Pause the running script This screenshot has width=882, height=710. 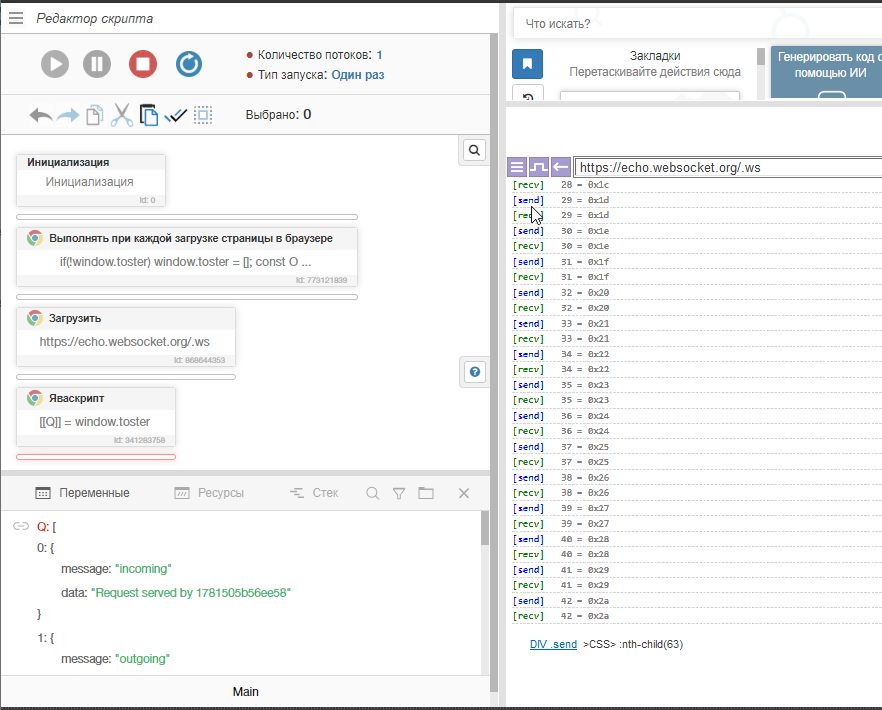point(96,64)
